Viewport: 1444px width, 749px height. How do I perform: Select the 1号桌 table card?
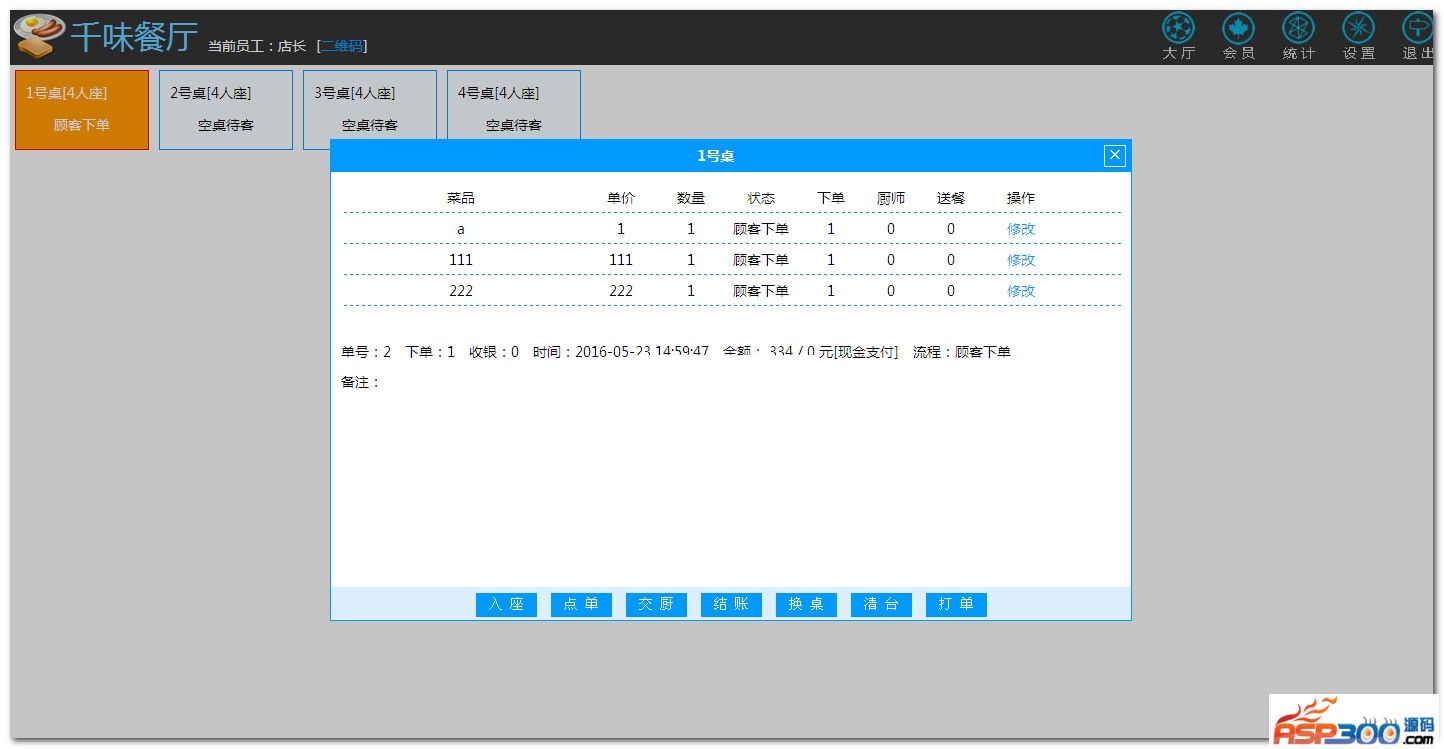82,110
